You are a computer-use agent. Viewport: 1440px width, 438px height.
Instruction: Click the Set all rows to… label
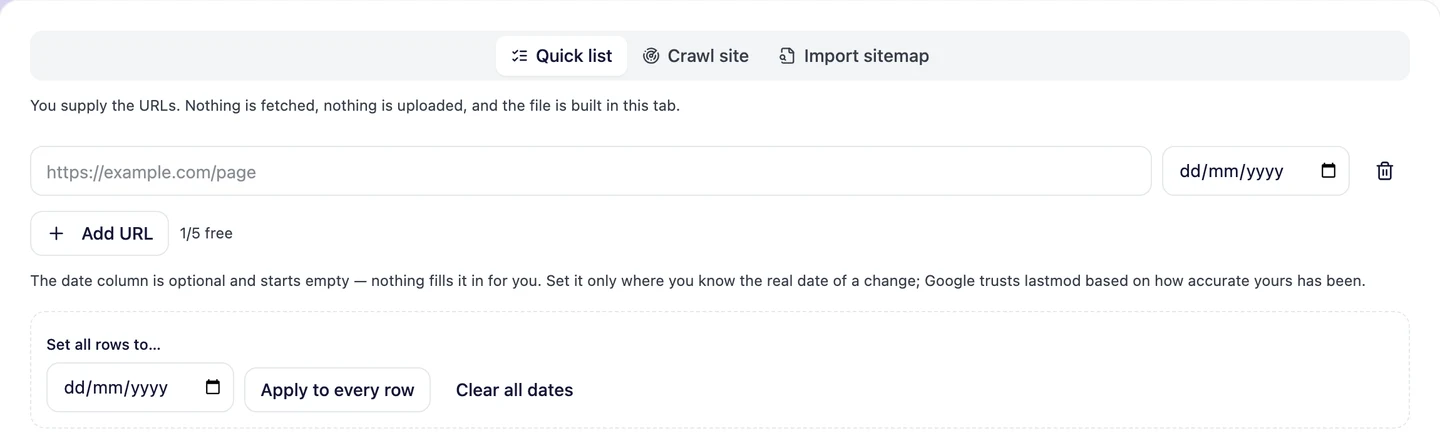coord(103,344)
